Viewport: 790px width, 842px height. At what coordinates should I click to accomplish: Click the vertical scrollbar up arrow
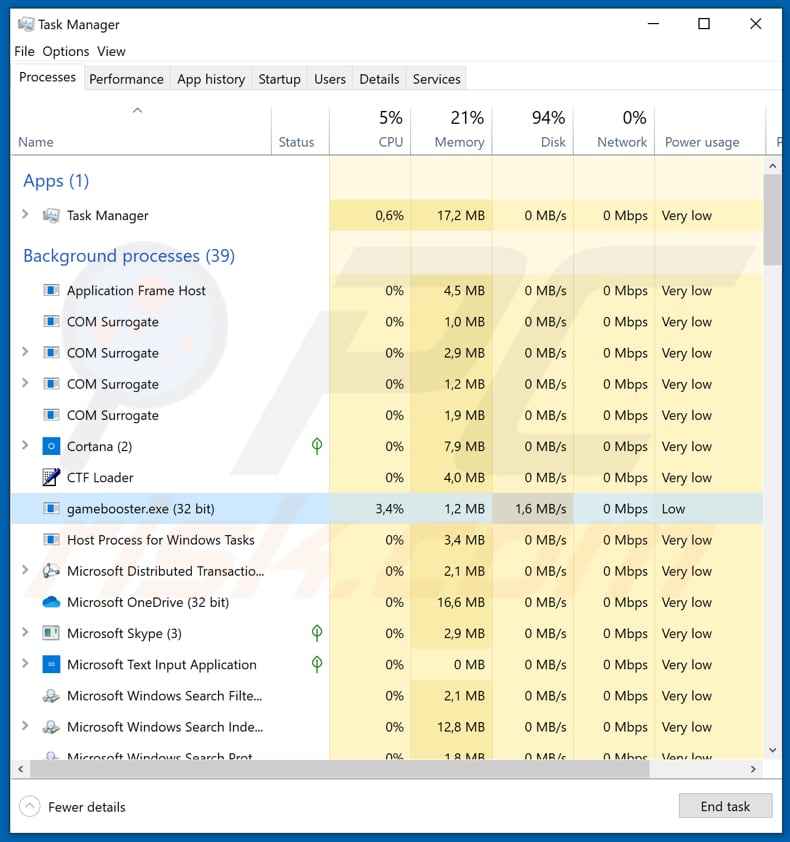click(772, 166)
